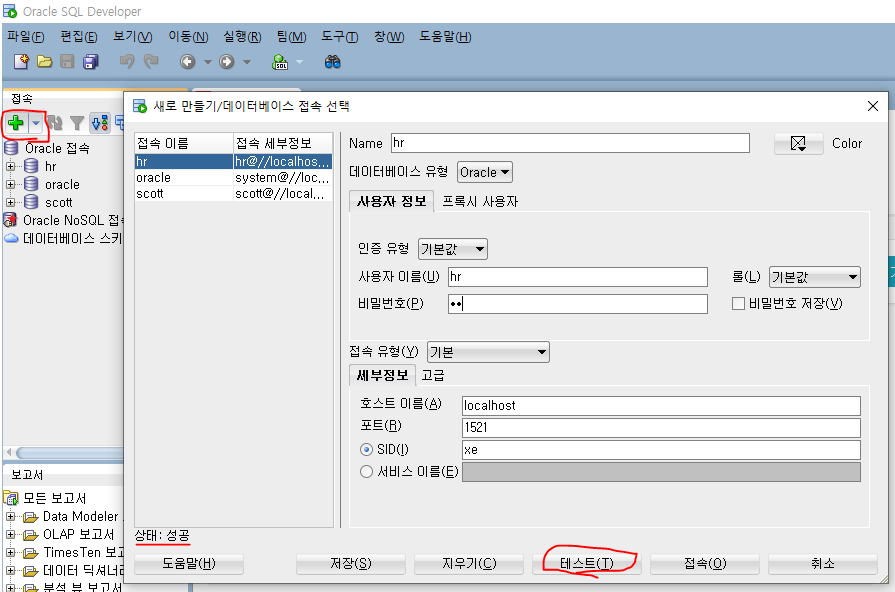Click the Refresh connections icon
895x592 pixels.
coord(55,123)
